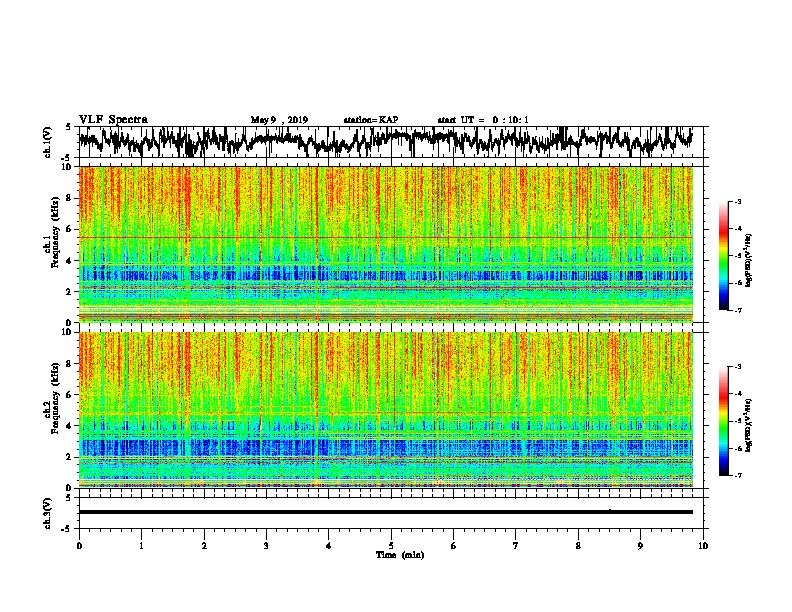792x612 pixels.
Task: Click the "10" tick on the time axis
Action: pos(703,546)
